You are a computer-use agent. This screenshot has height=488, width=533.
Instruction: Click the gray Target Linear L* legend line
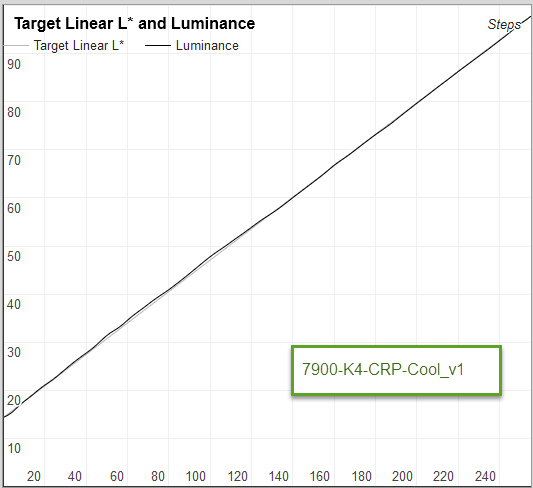pos(16,46)
